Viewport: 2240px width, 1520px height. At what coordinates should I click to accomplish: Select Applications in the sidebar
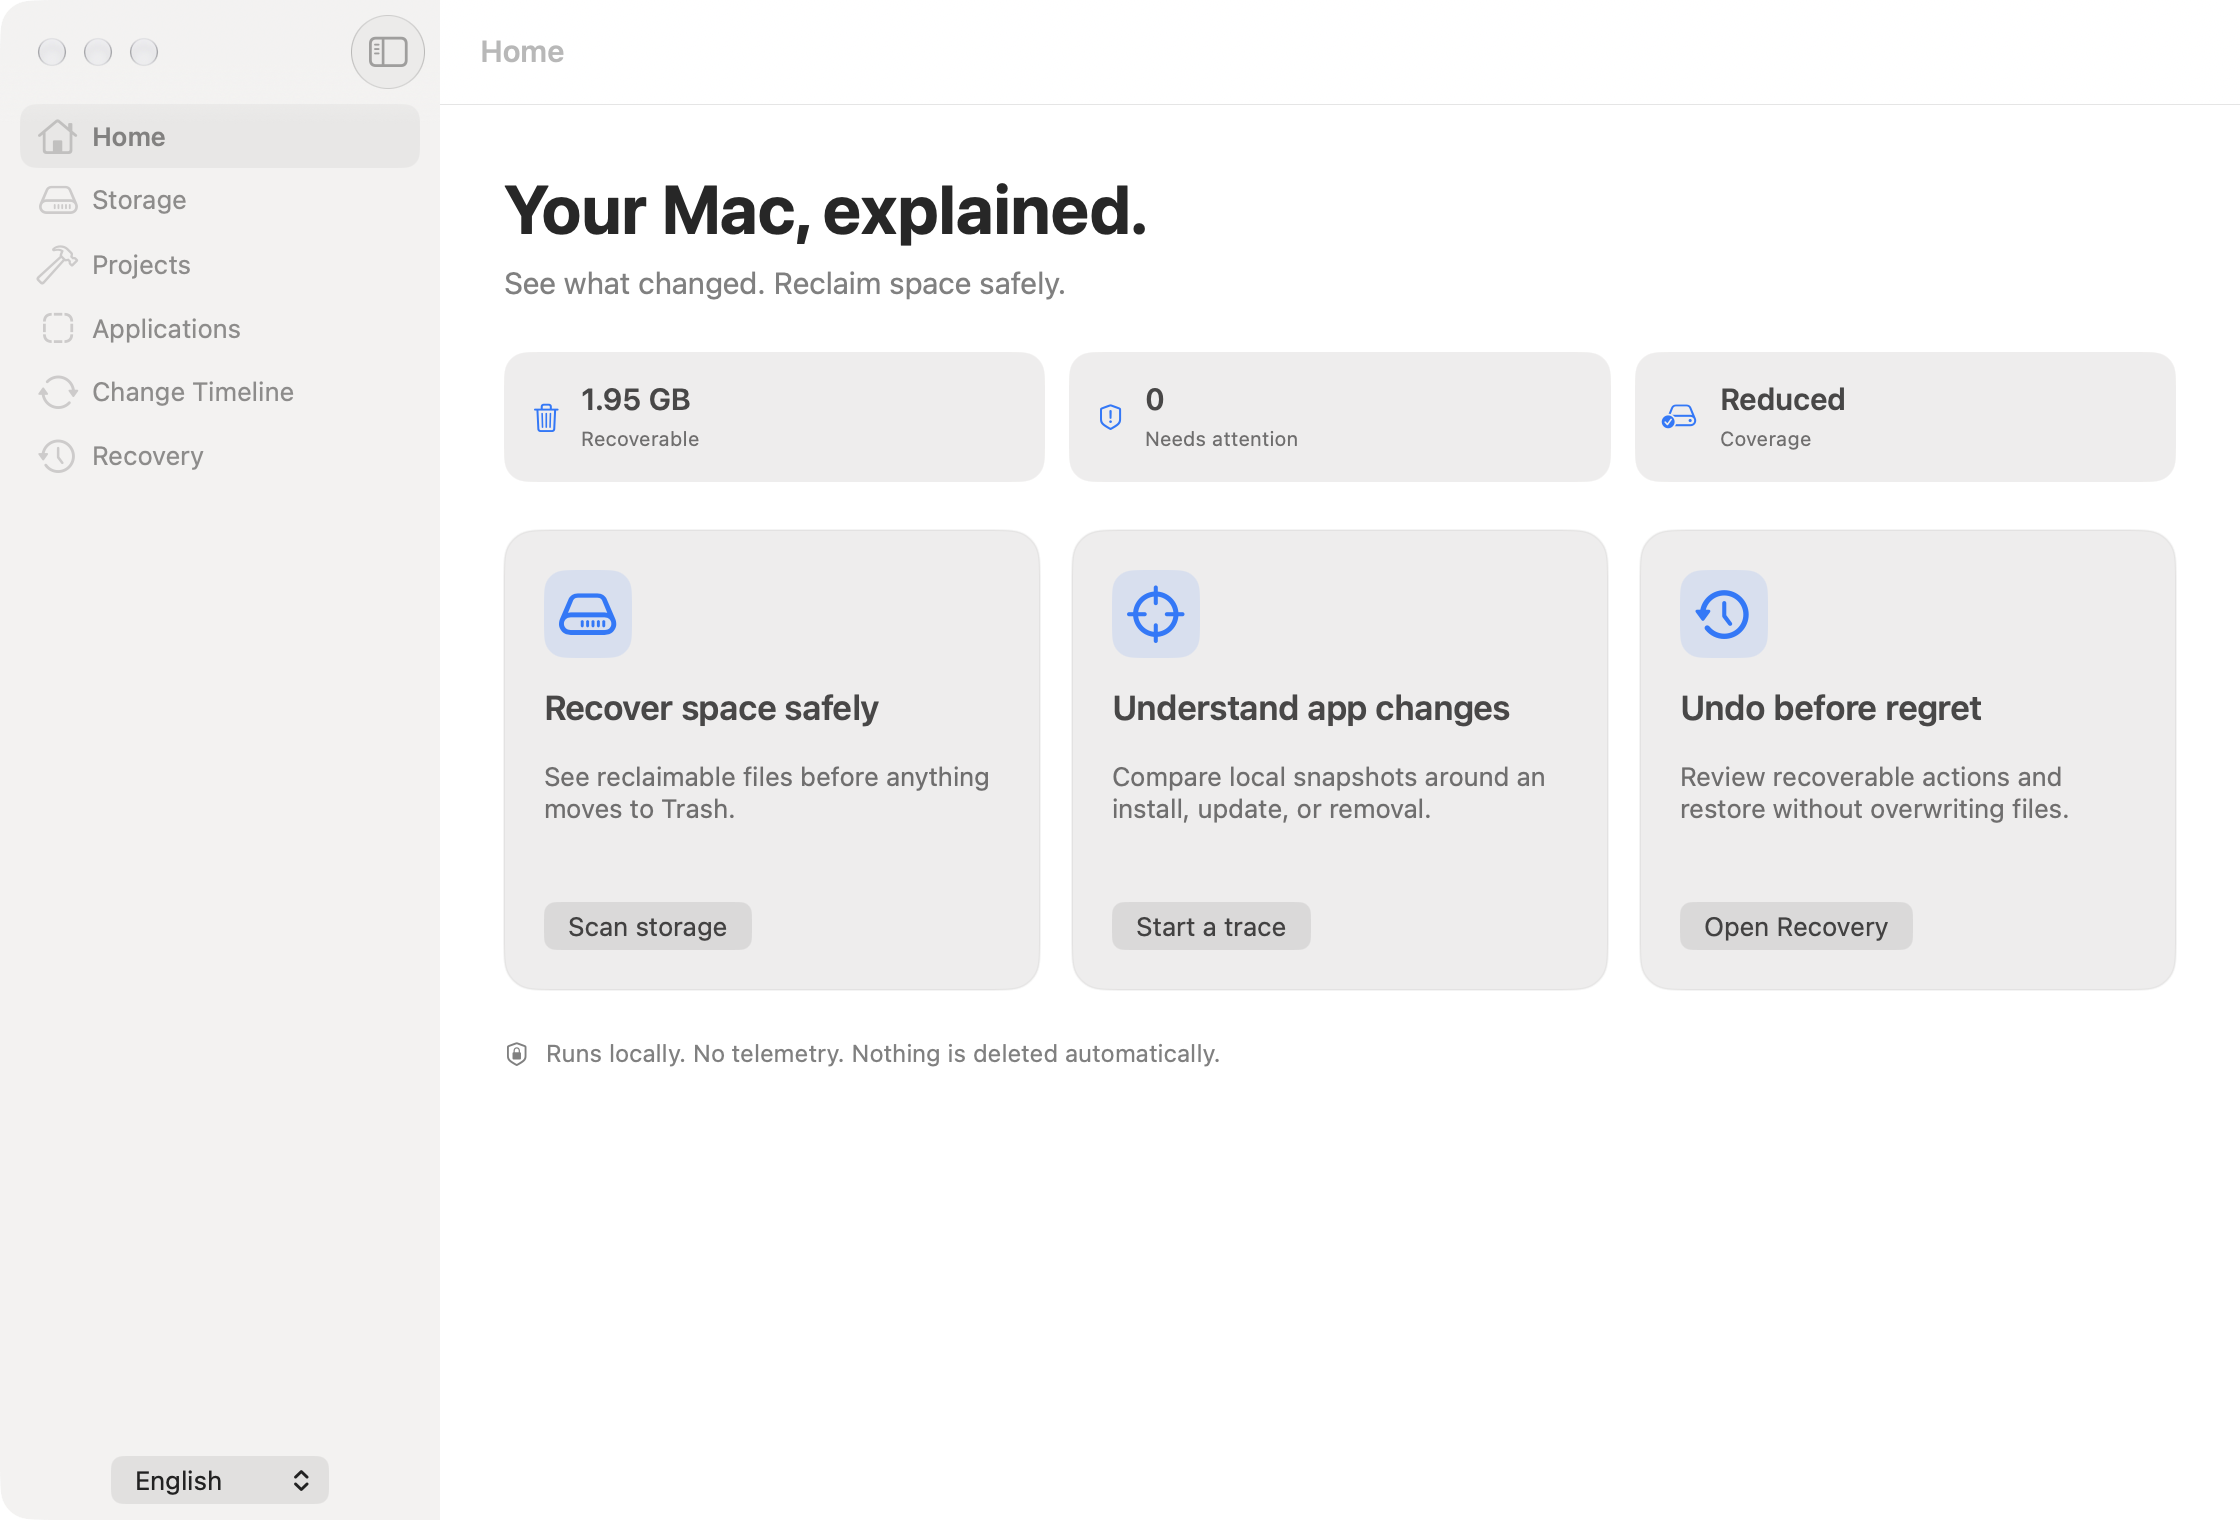[x=220, y=329]
